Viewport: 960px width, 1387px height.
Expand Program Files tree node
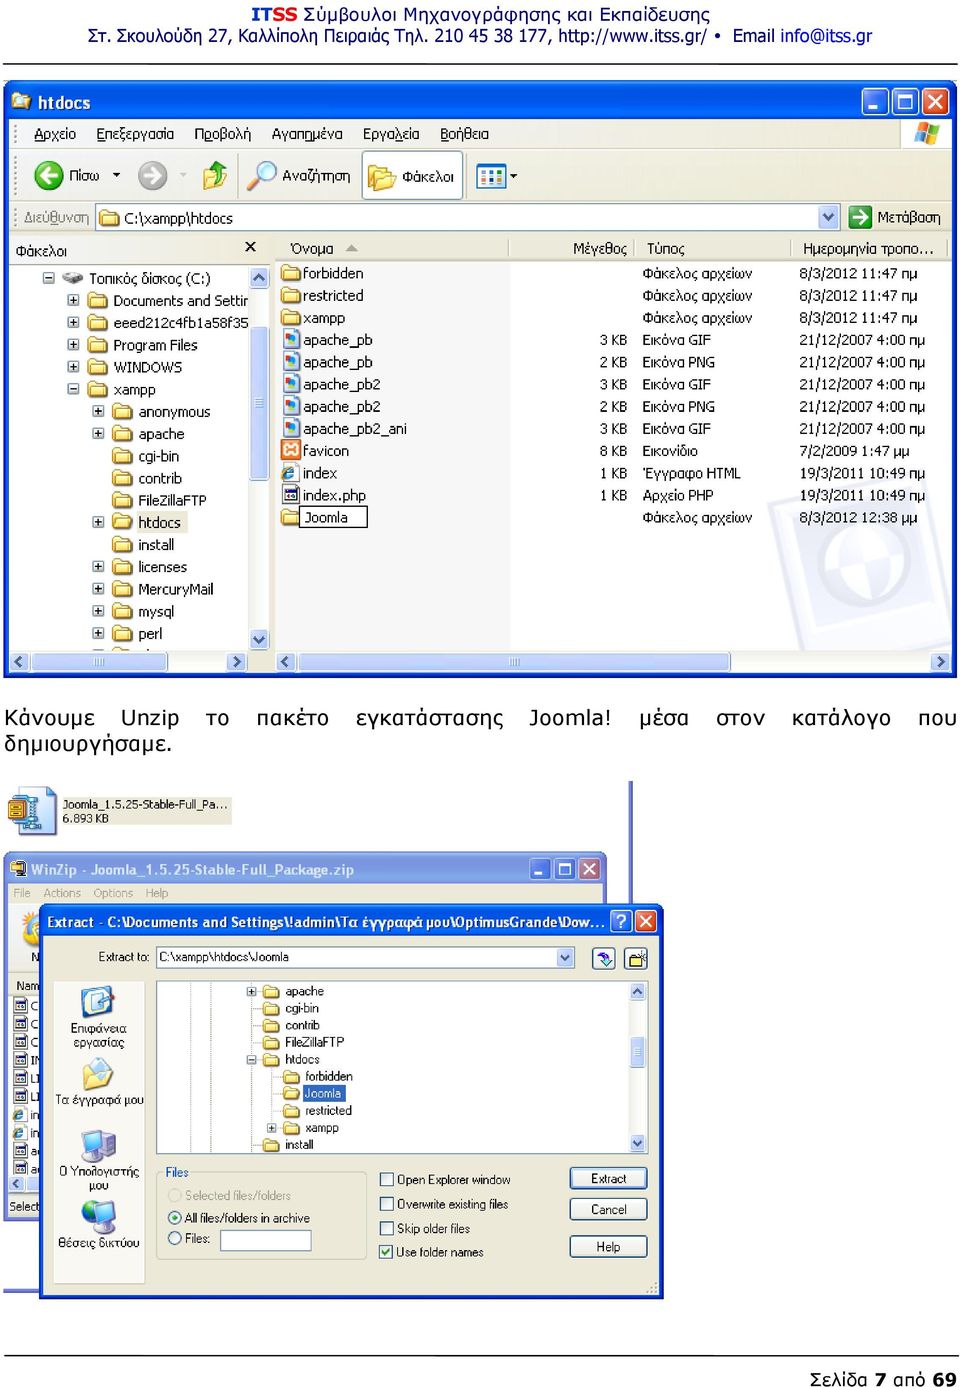73,344
